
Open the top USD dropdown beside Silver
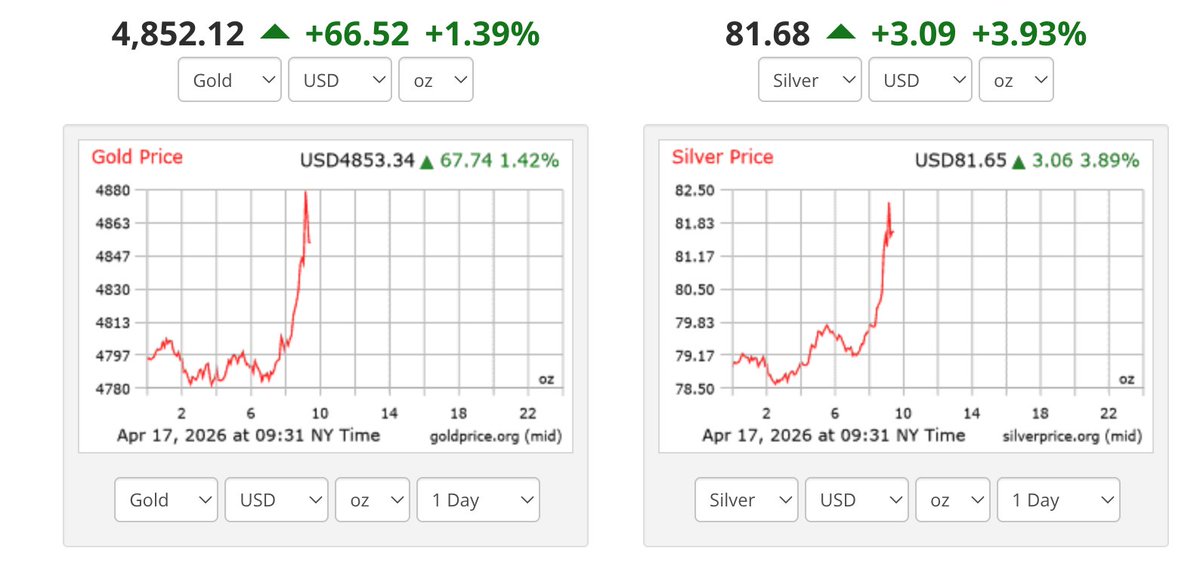click(x=920, y=80)
